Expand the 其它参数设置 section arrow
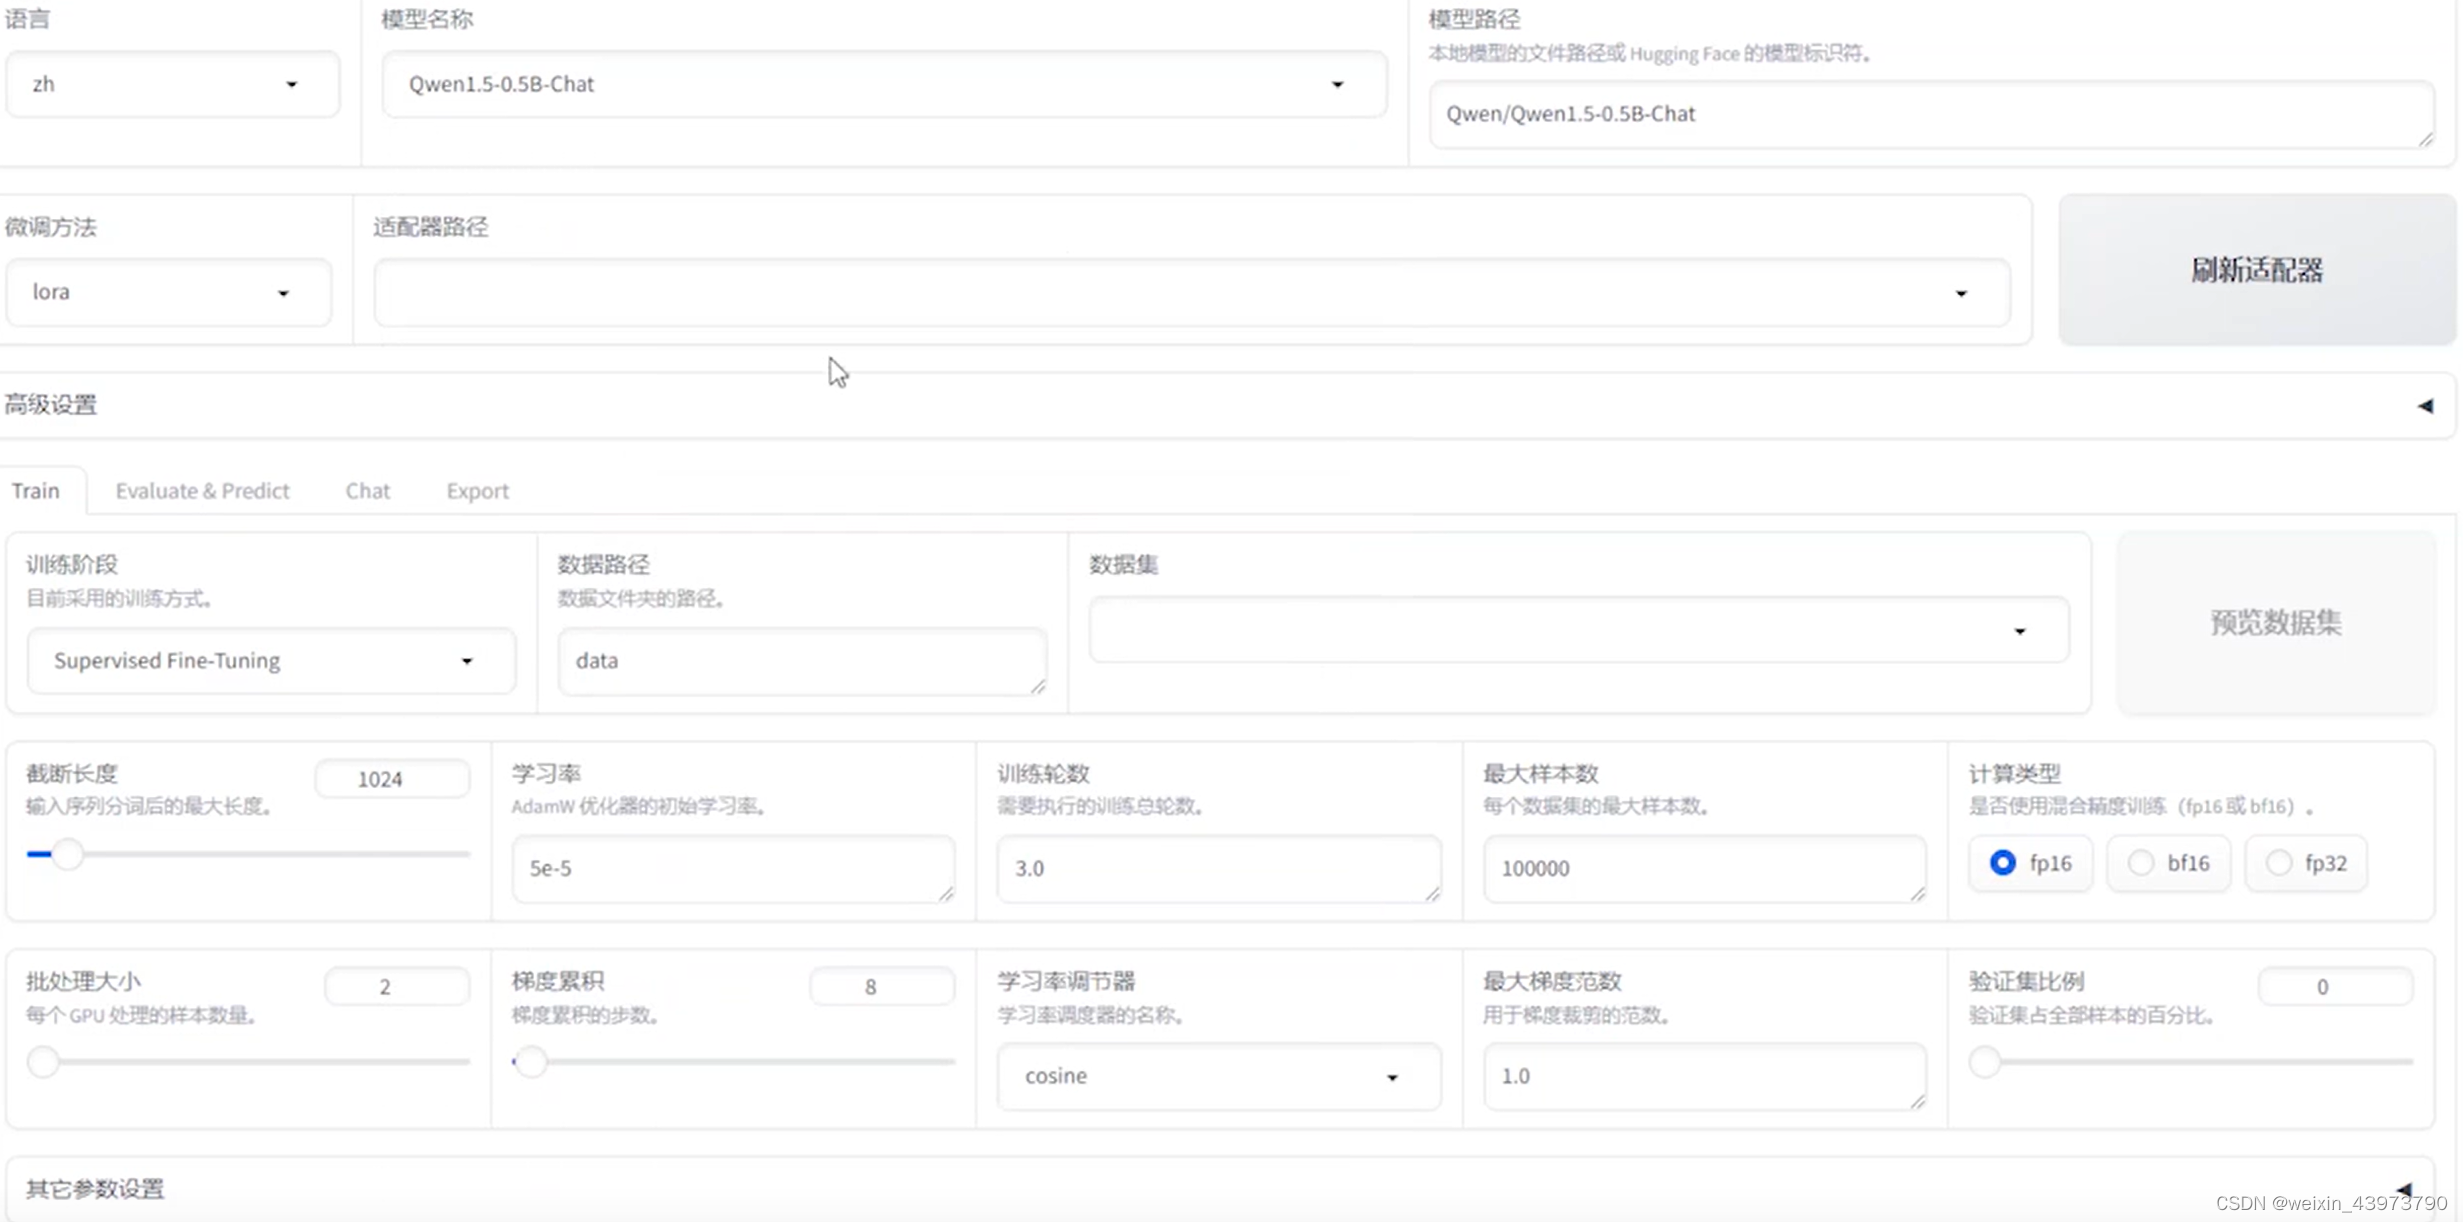 tap(2403, 1189)
